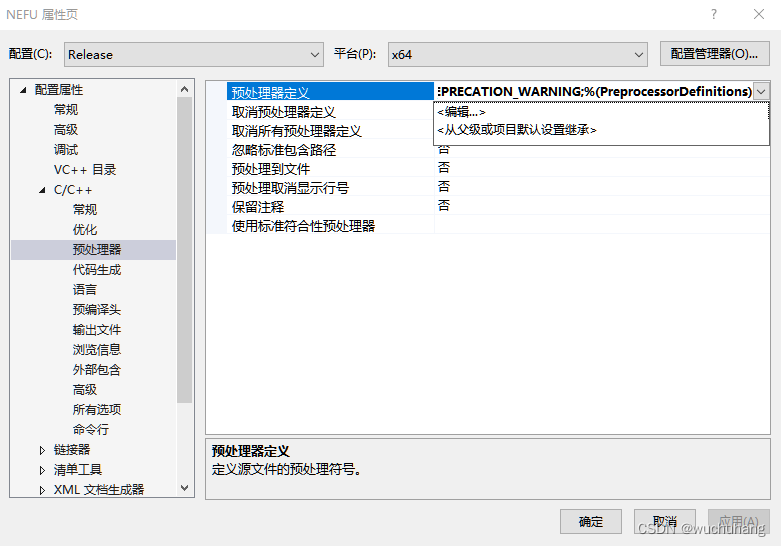Collapse the C/C++ tree node
Viewport: 781px width, 546px height.
[x=42, y=190]
